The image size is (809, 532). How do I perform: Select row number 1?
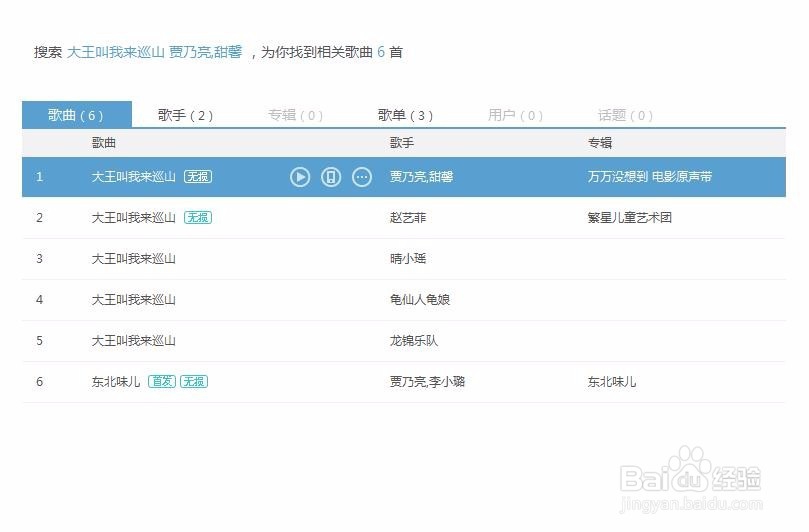pos(39,177)
